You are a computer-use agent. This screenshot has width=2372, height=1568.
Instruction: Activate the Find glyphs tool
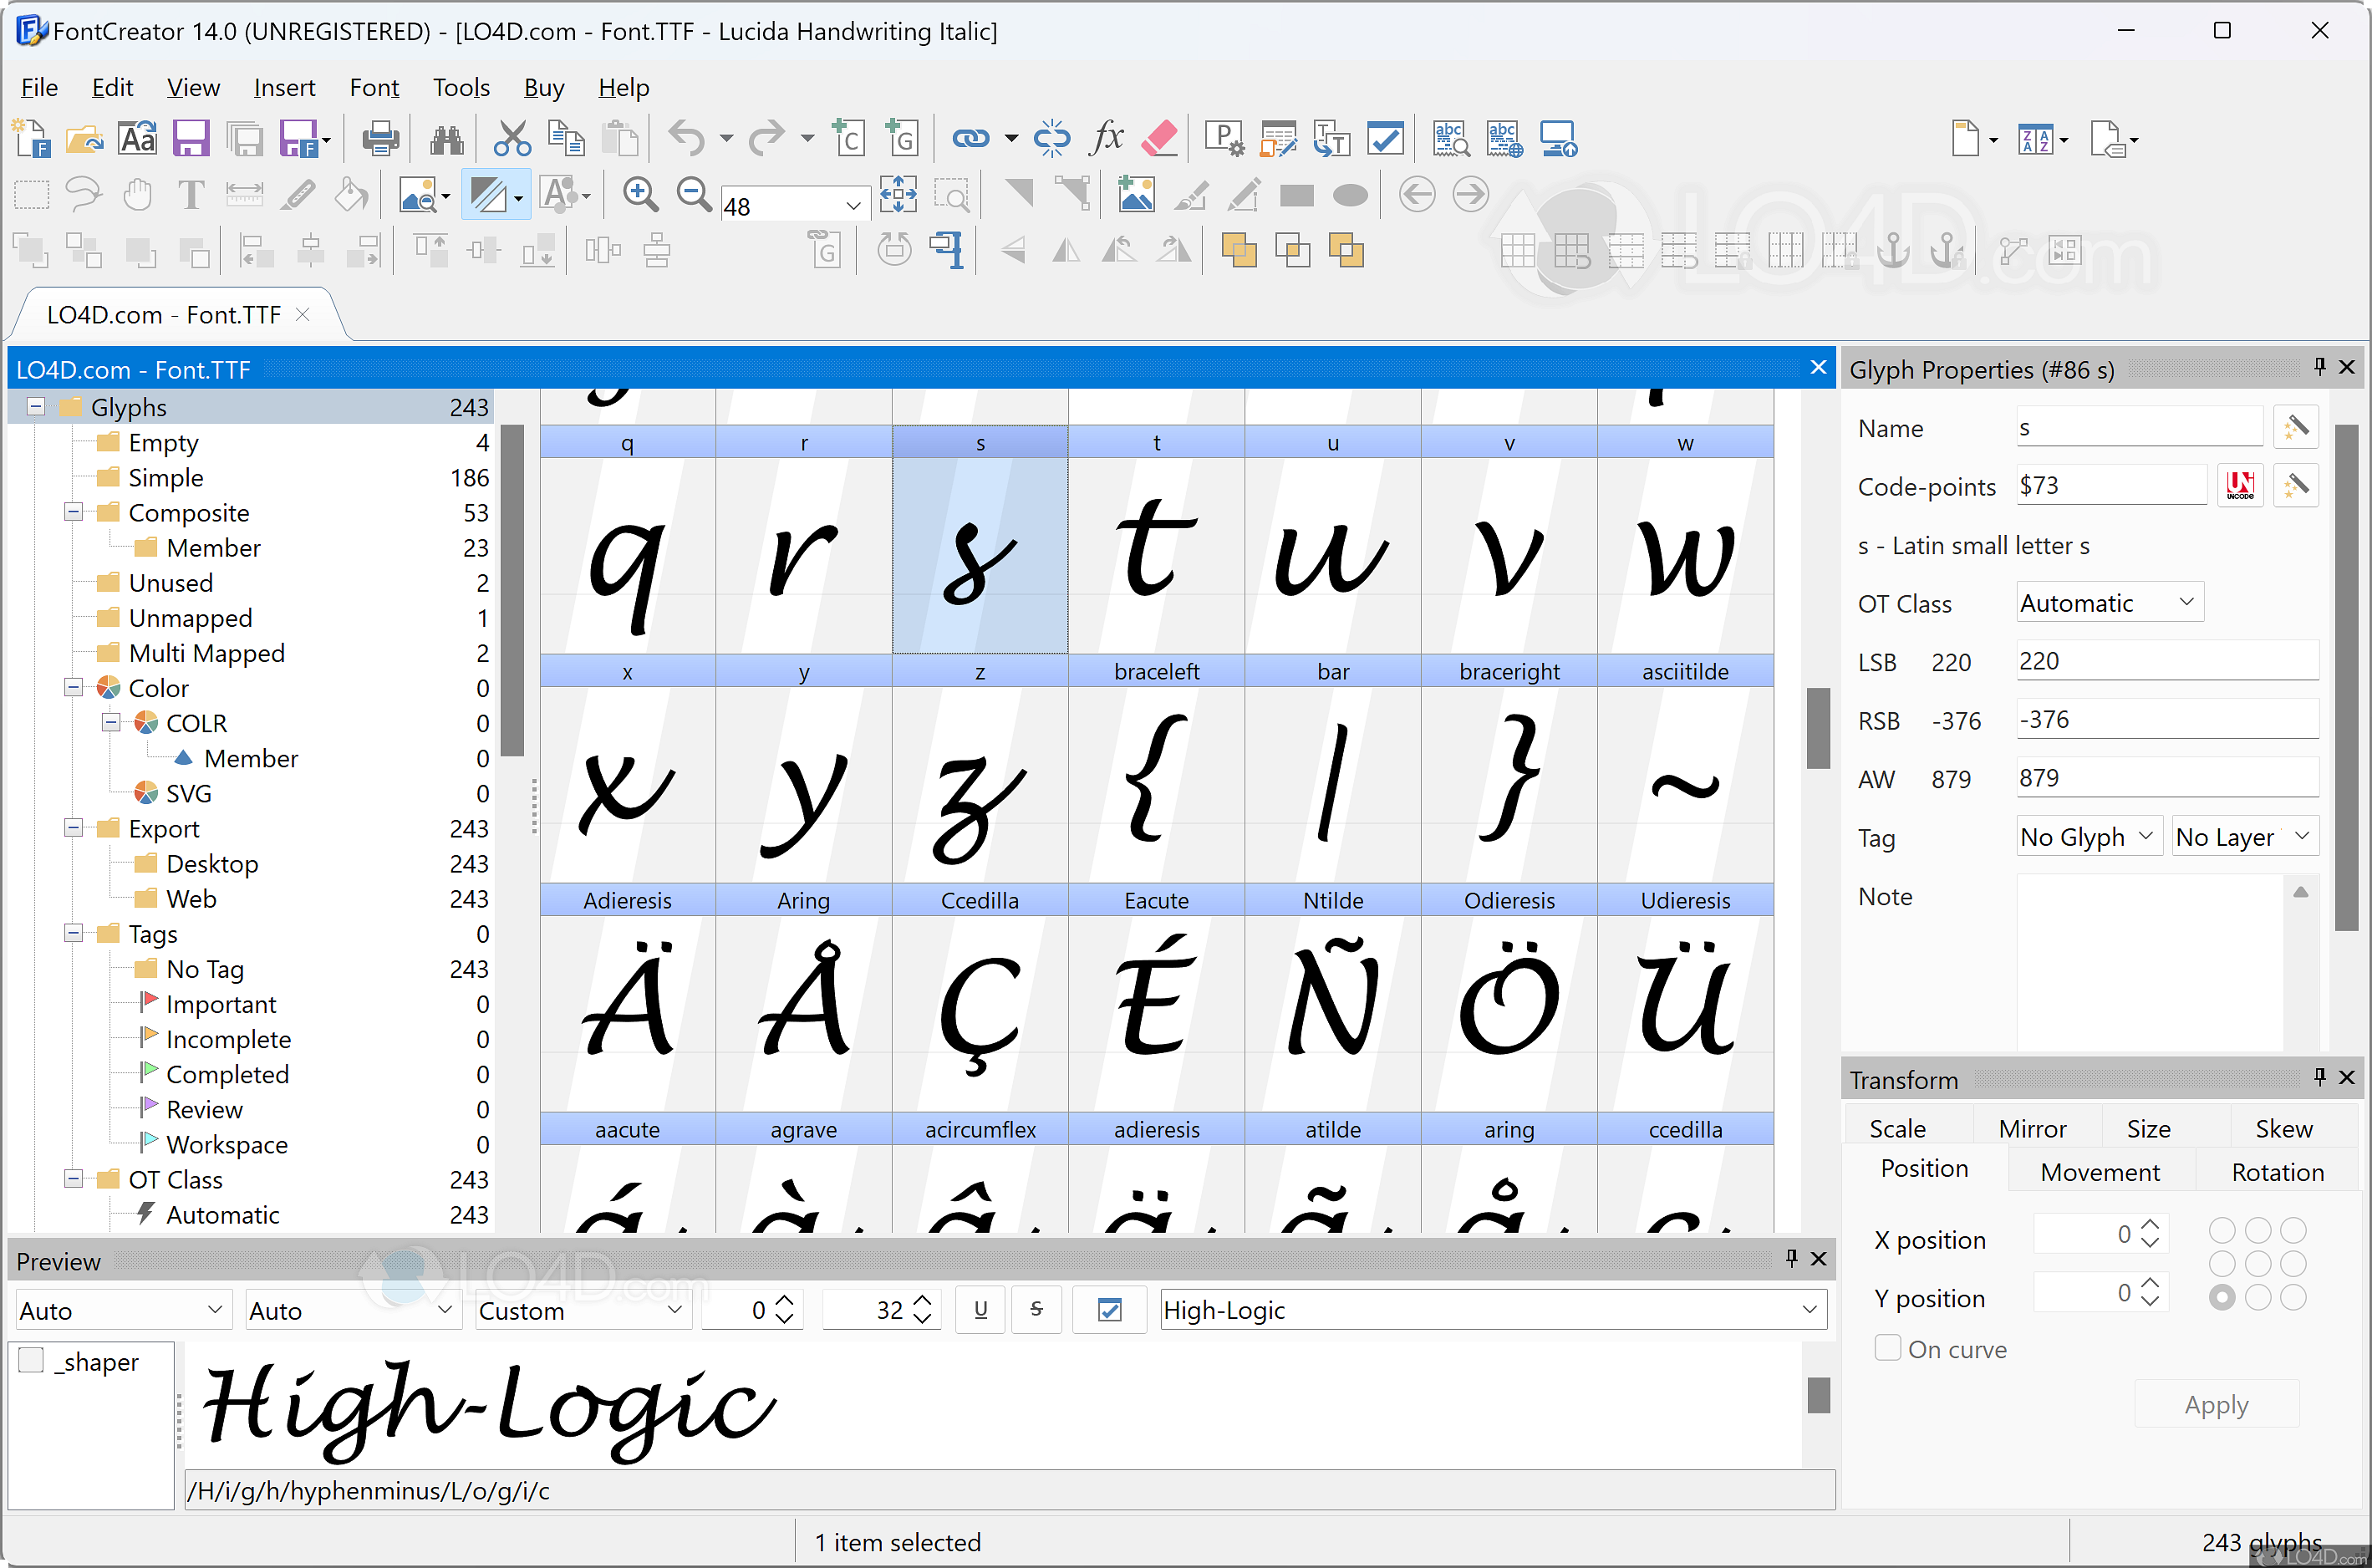coord(446,138)
